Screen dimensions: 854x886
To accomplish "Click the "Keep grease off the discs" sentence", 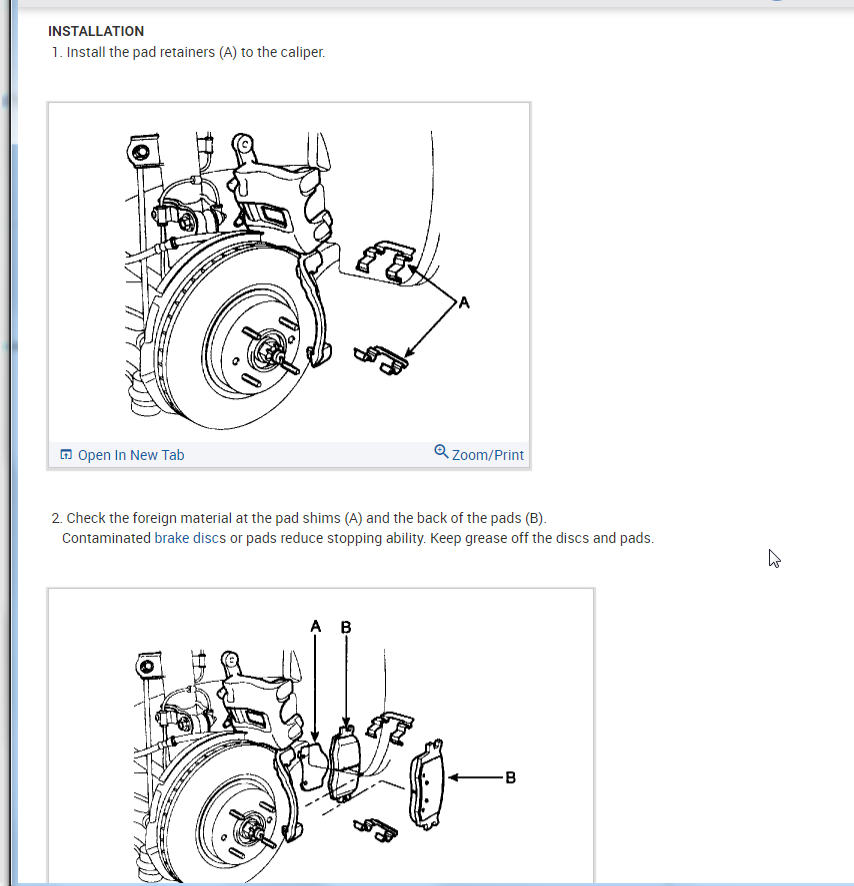I will (542, 538).
